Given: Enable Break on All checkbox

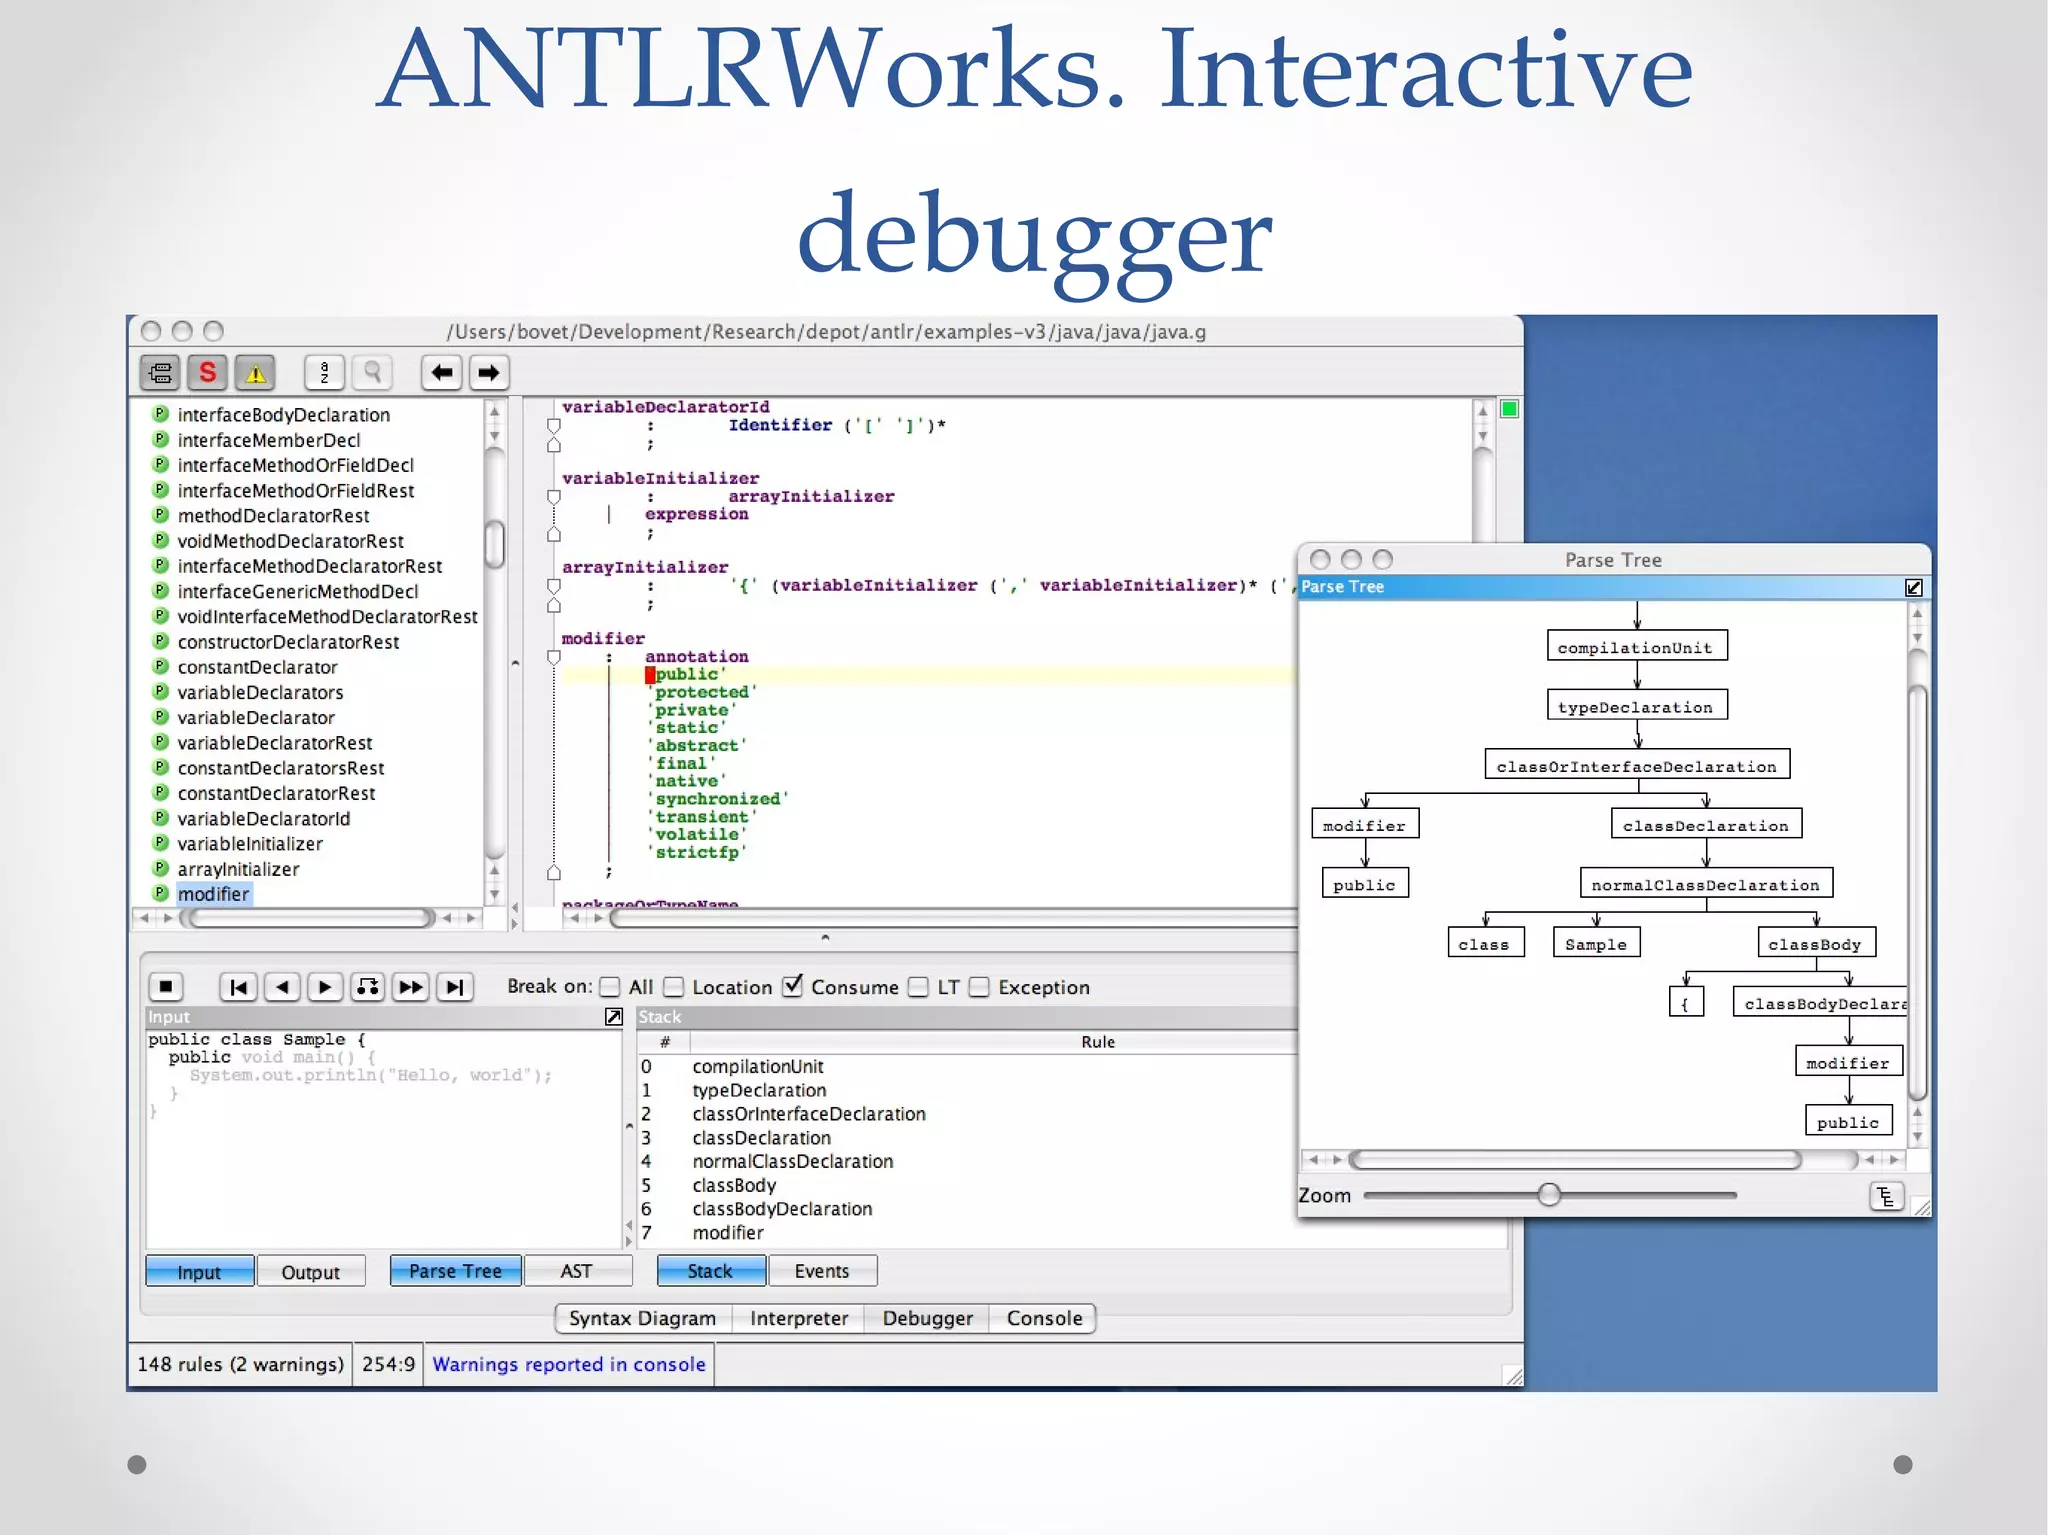Looking at the screenshot, I should tap(609, 987).
